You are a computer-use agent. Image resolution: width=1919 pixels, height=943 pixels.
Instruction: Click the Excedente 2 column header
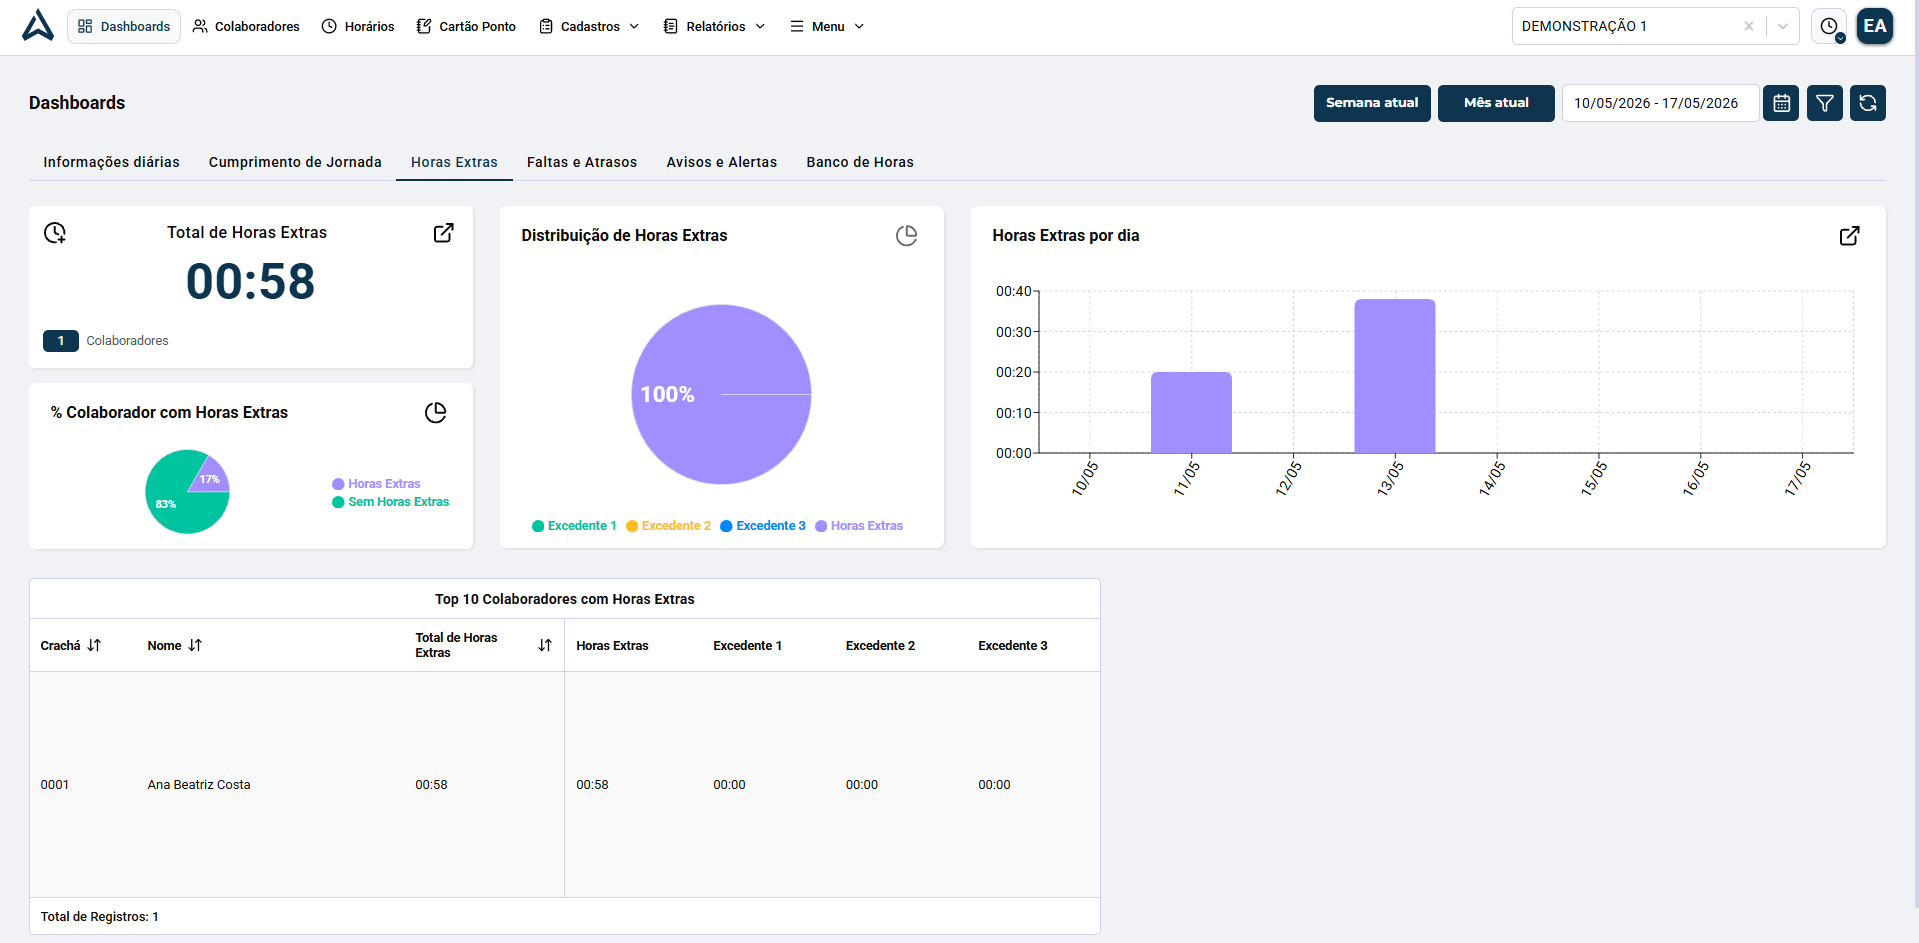tap(880, 646)
